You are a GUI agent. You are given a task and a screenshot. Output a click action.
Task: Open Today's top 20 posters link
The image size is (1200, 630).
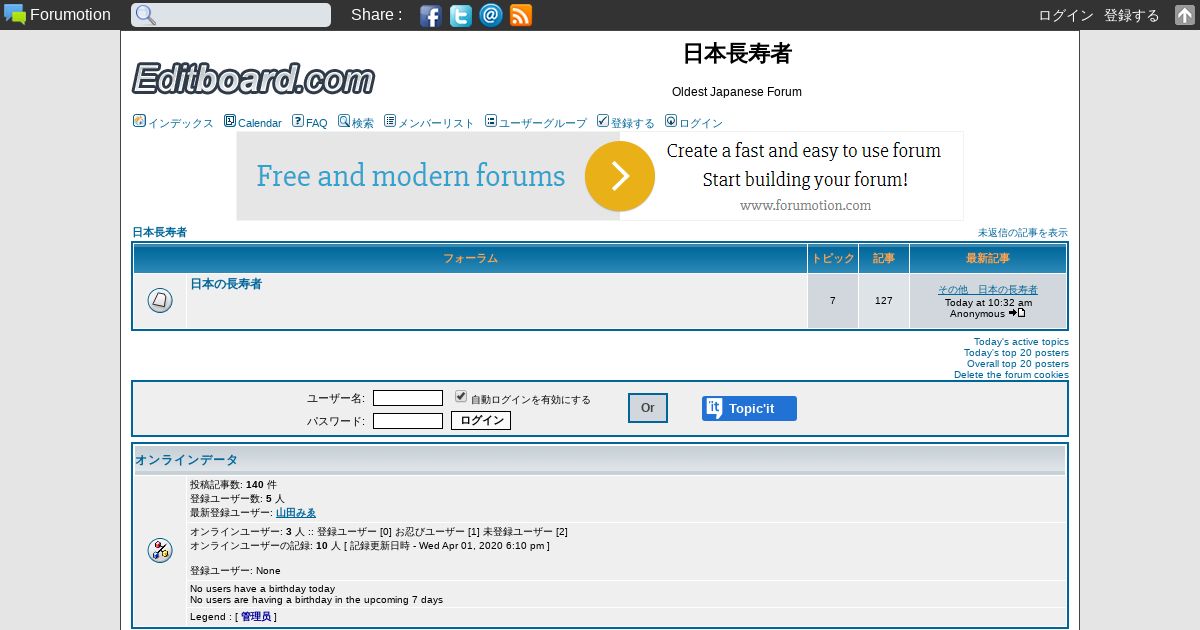pyautogui.click(x=1016, y=353)
